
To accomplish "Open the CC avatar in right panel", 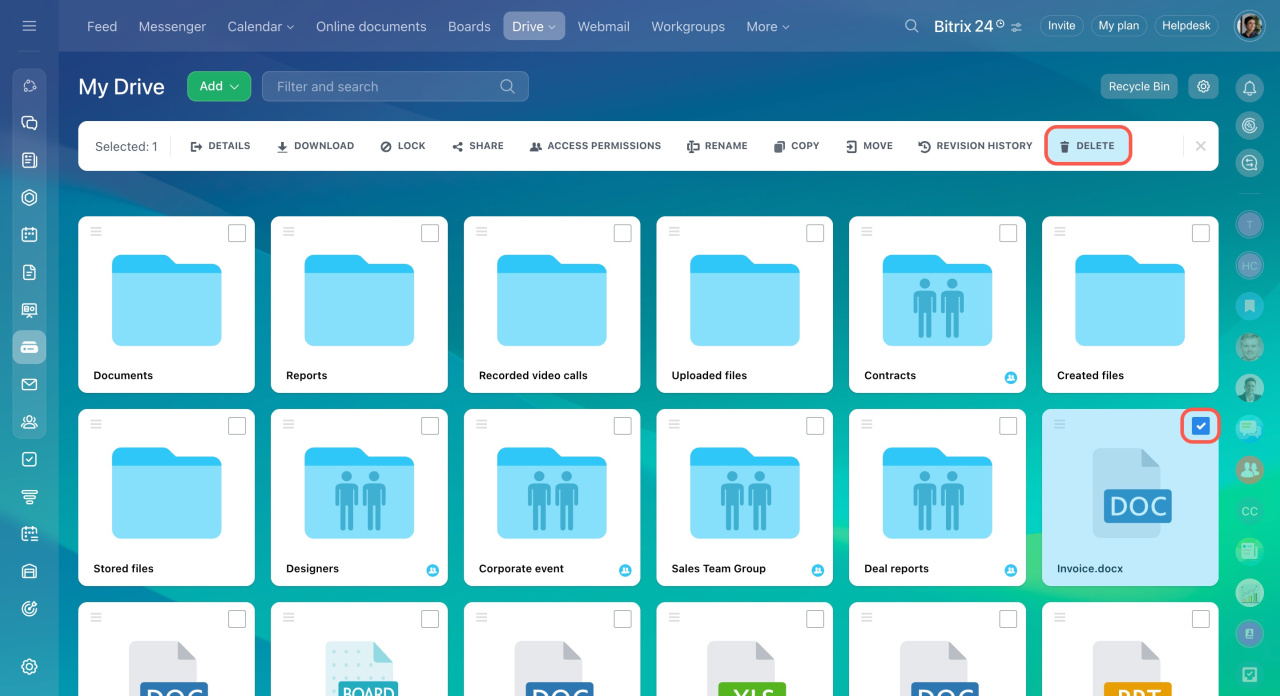I will tap(1249, 511).
